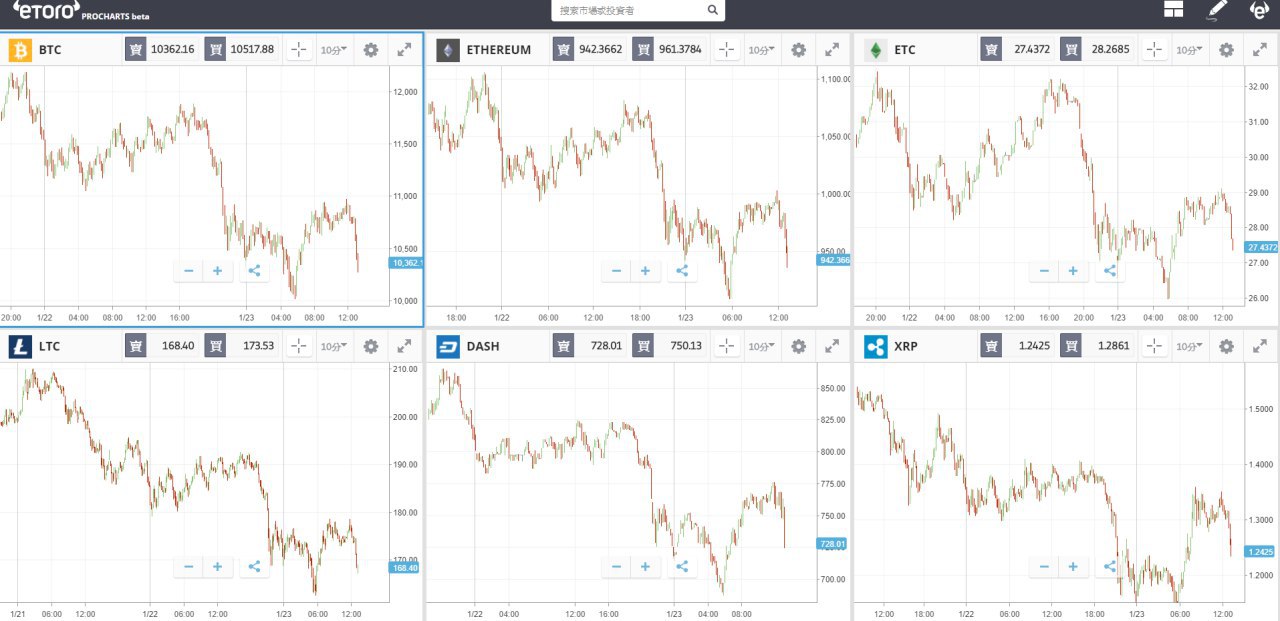Toggle crosshair on the ETC chart

1154,50
